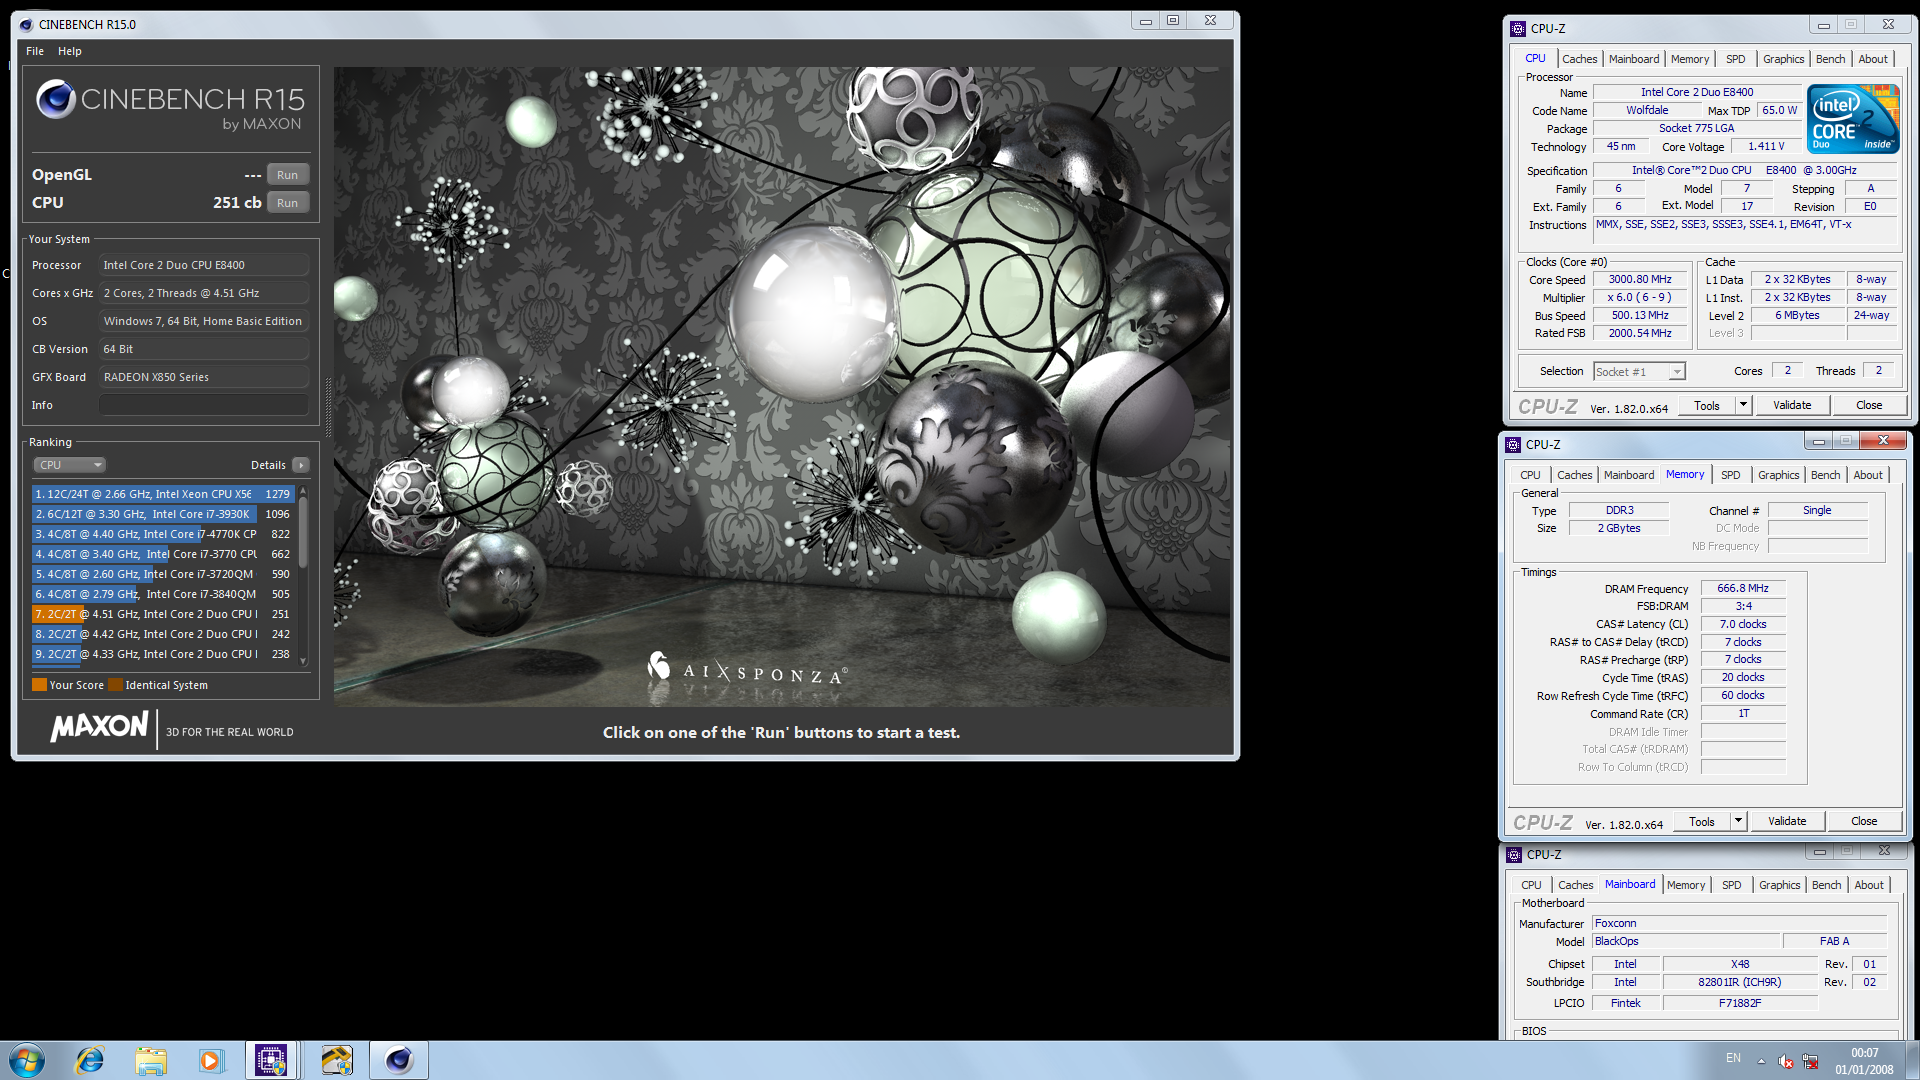Click the title bar icon of the middle CPU-Z window
This screenshot has height=1080, width=1920.
(1513, 445)
